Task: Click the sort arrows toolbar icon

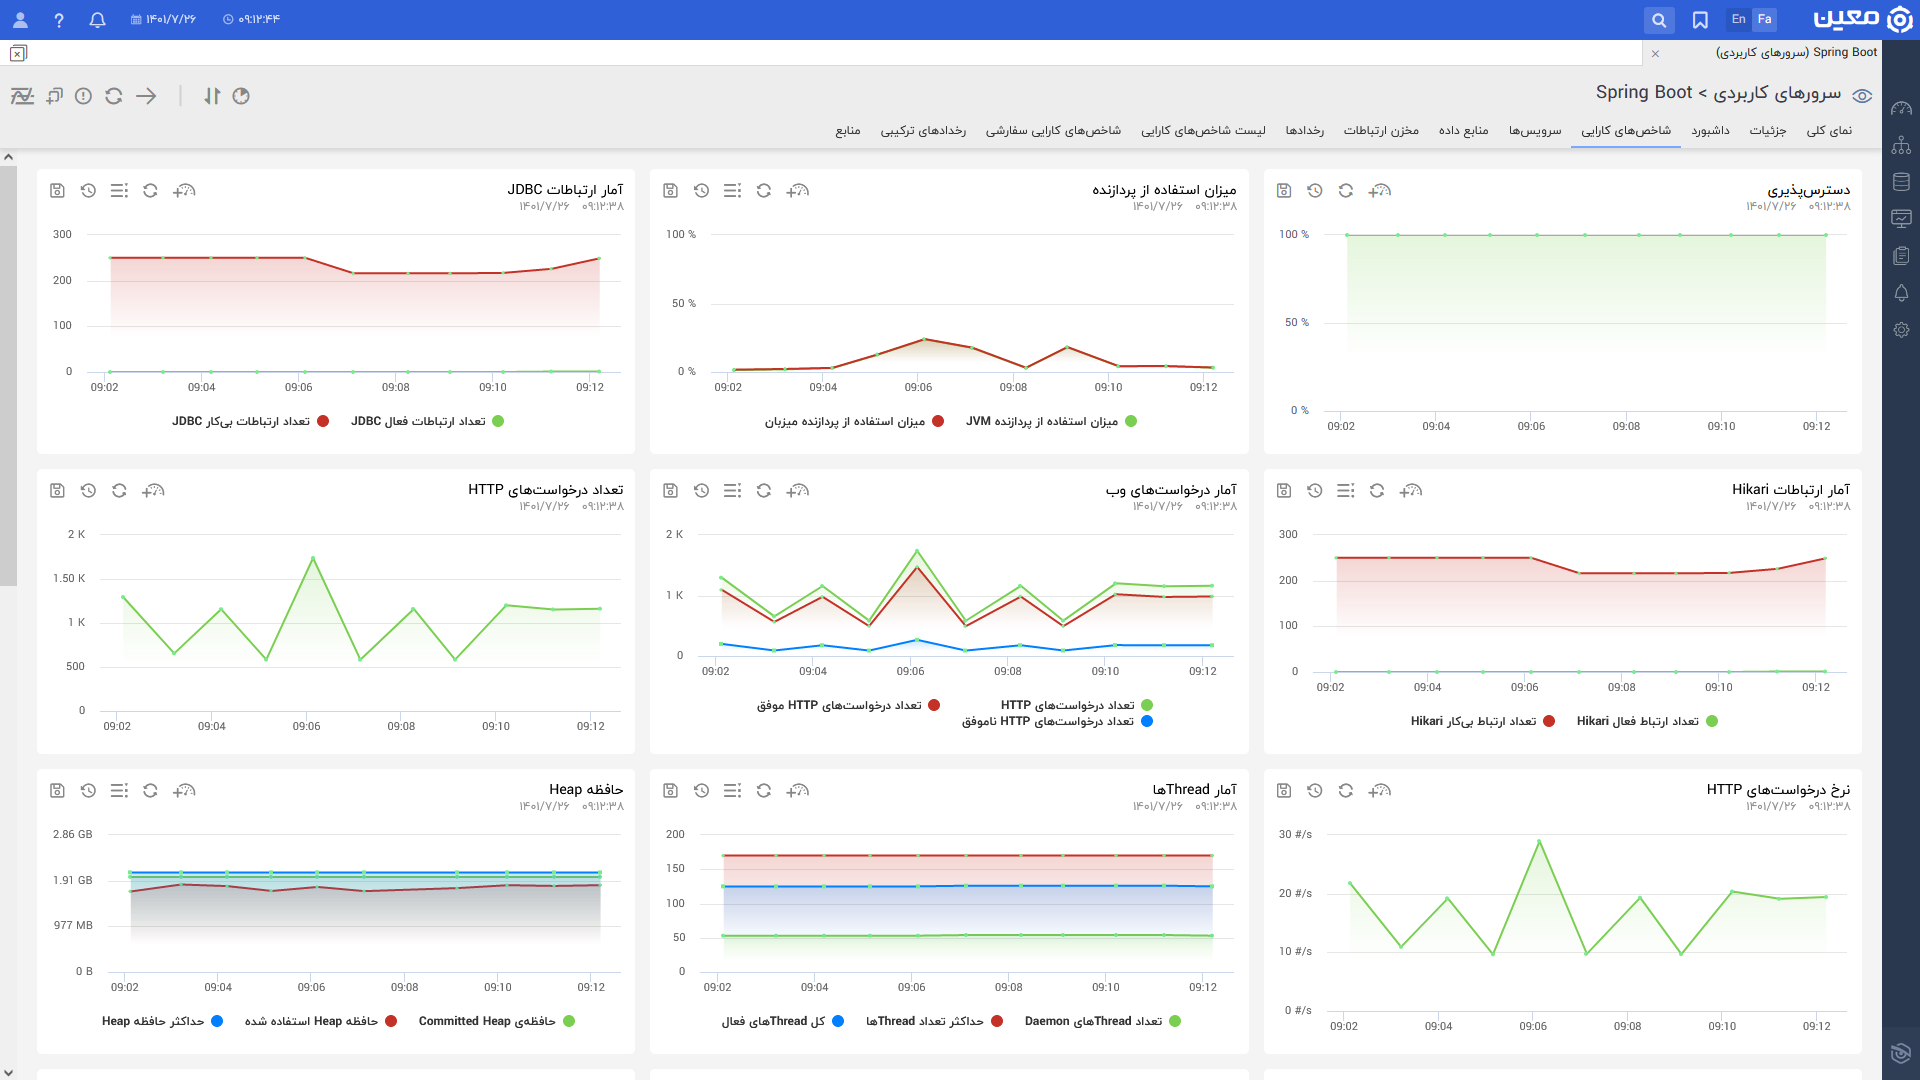Action: 212,96
